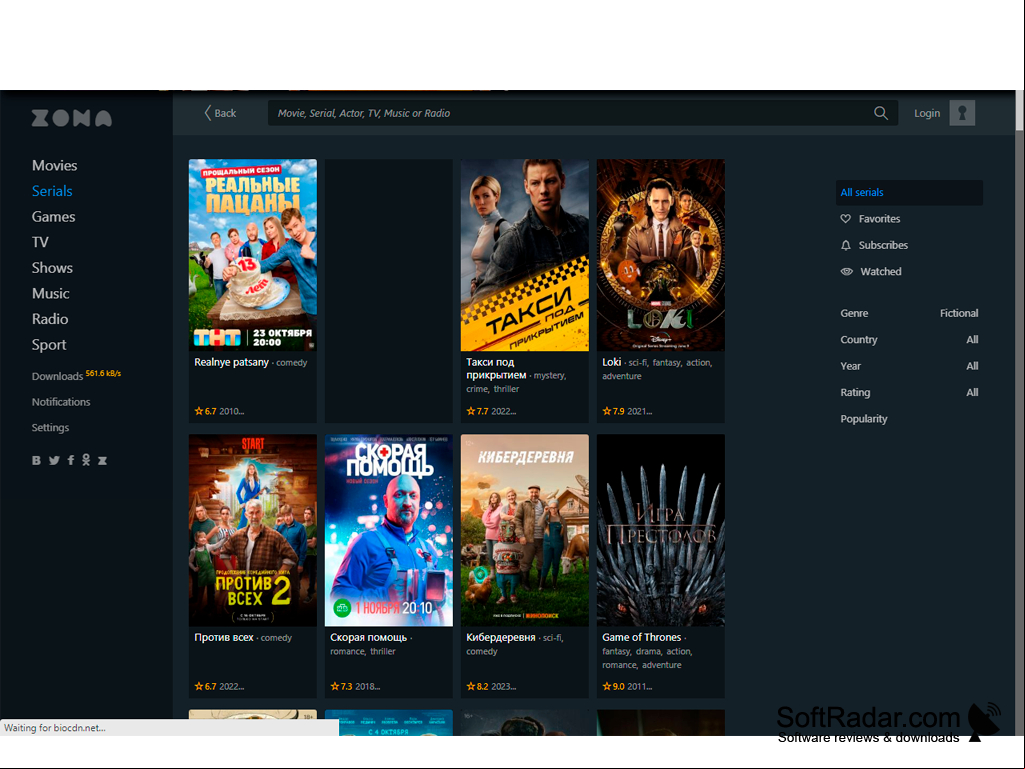Open the user avatar icon beside Login
Screen dimensions: 1025x769
(962, 113)
